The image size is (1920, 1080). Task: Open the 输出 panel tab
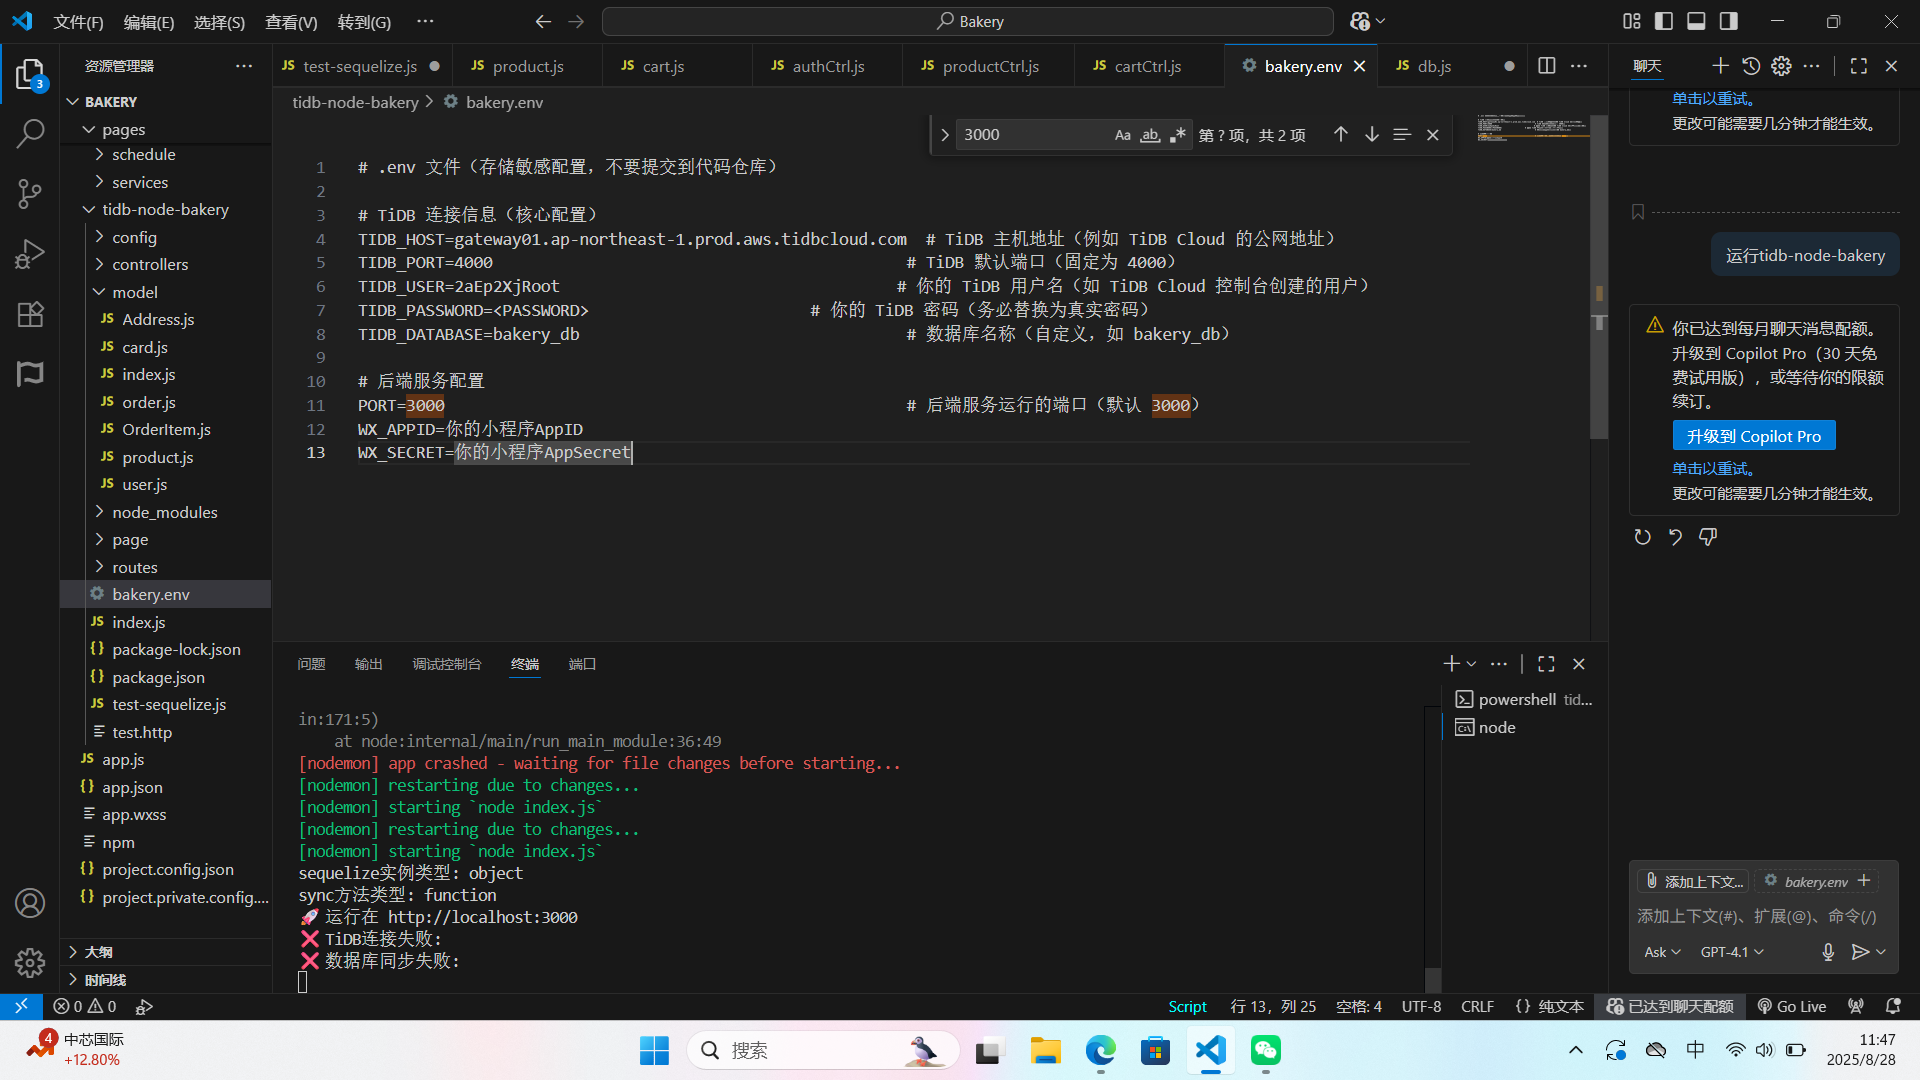(x=368, y=664)
